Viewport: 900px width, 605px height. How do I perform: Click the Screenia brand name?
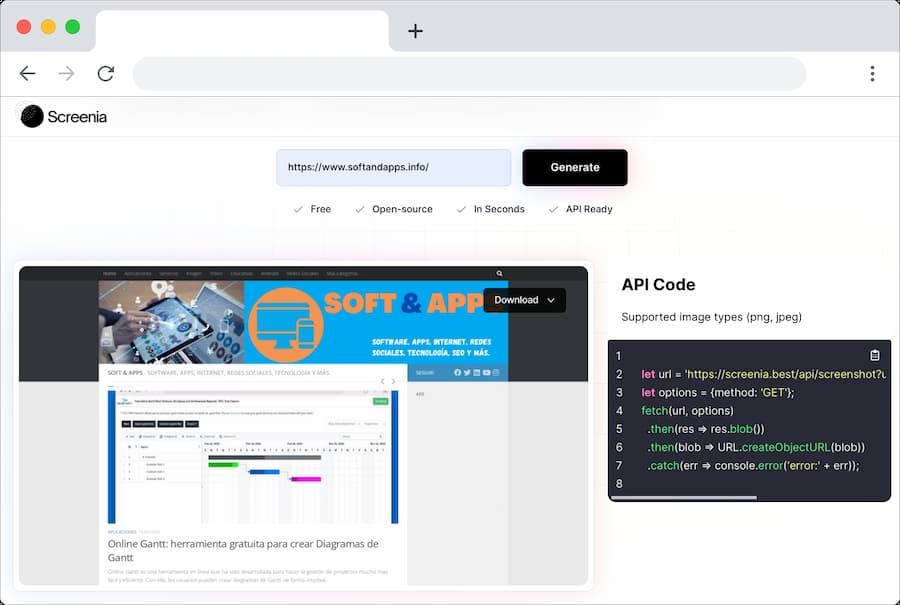tap(77, 117)
